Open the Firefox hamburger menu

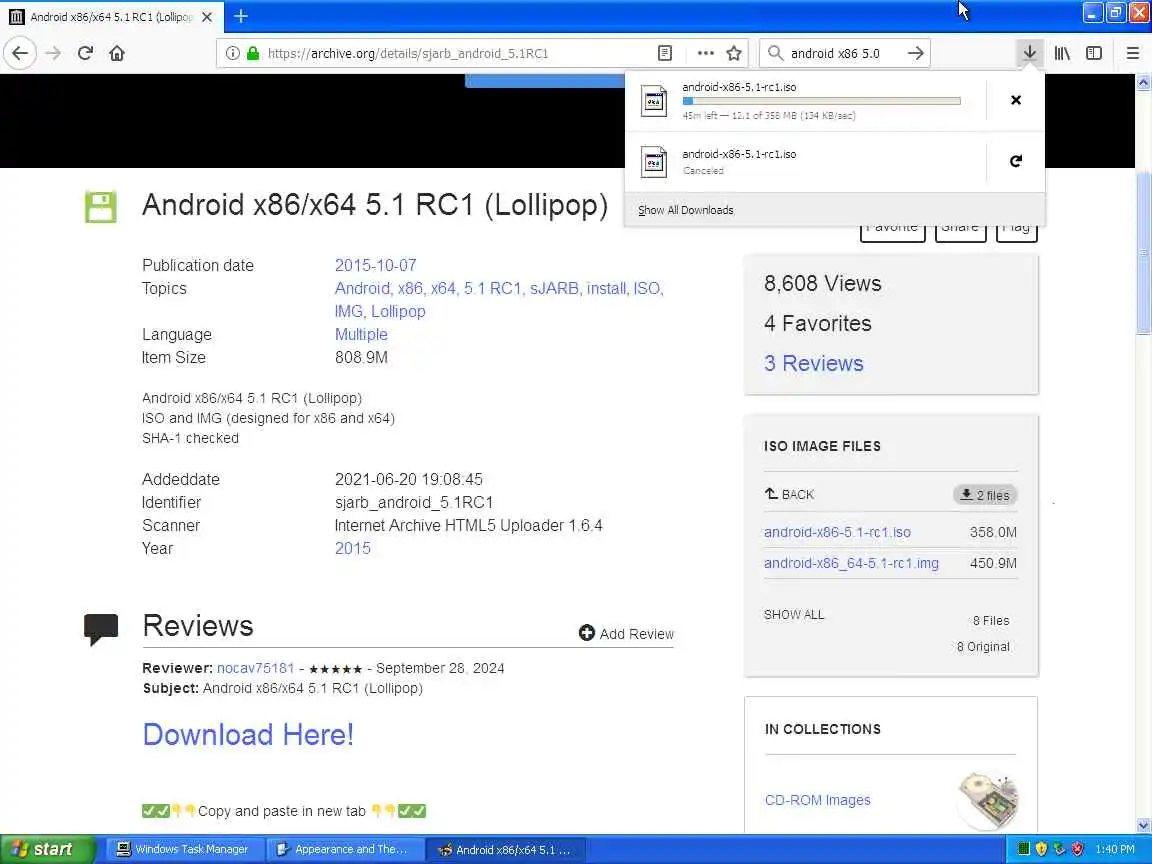[1132, 53]
